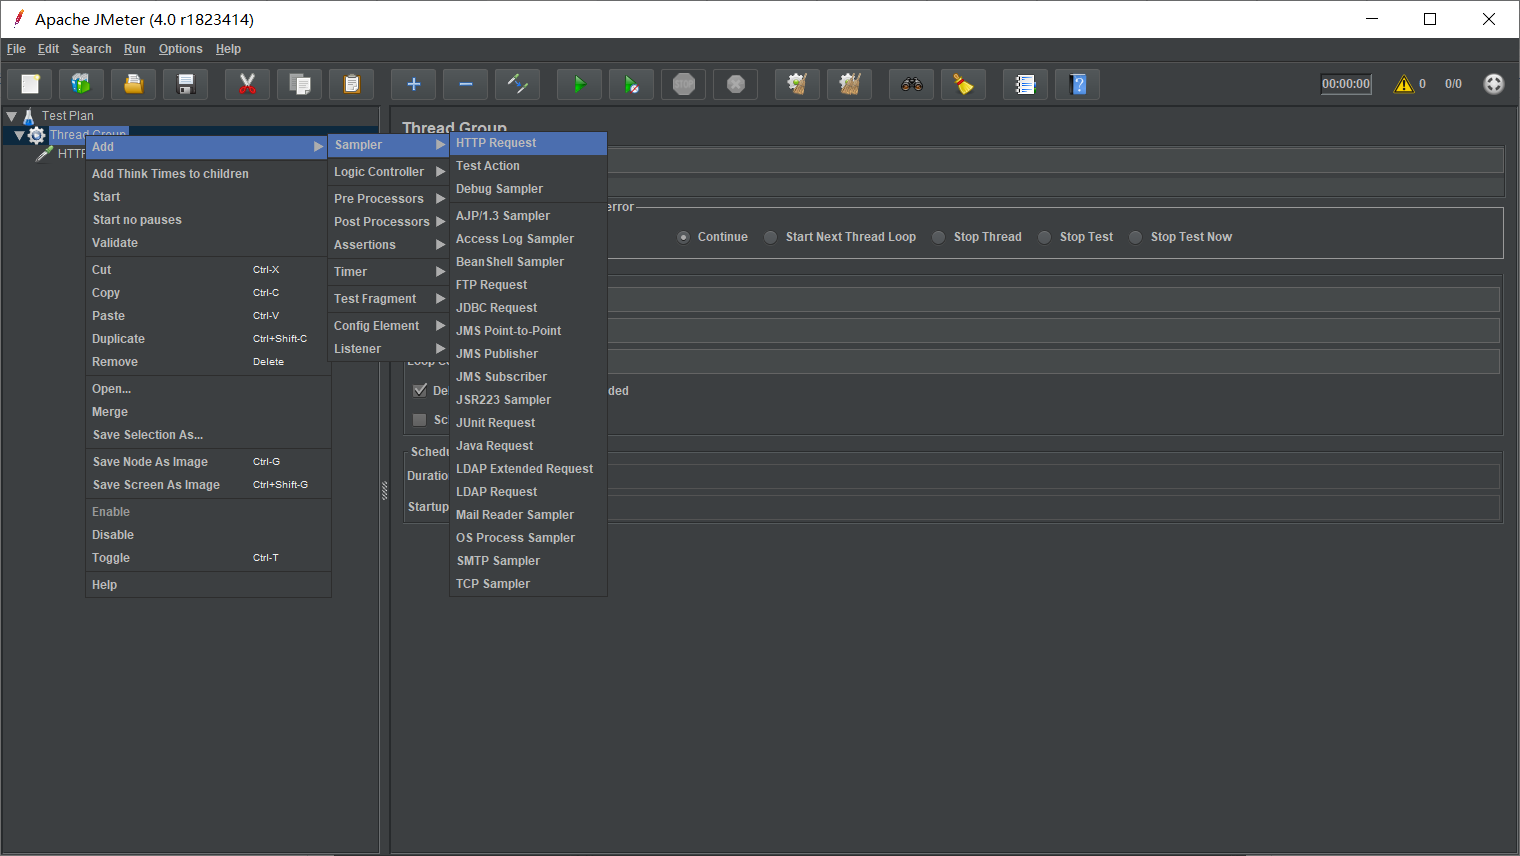Collapse the Thread Group tree node
This screenshot has width=1520, height=856.
click(19, 135)
